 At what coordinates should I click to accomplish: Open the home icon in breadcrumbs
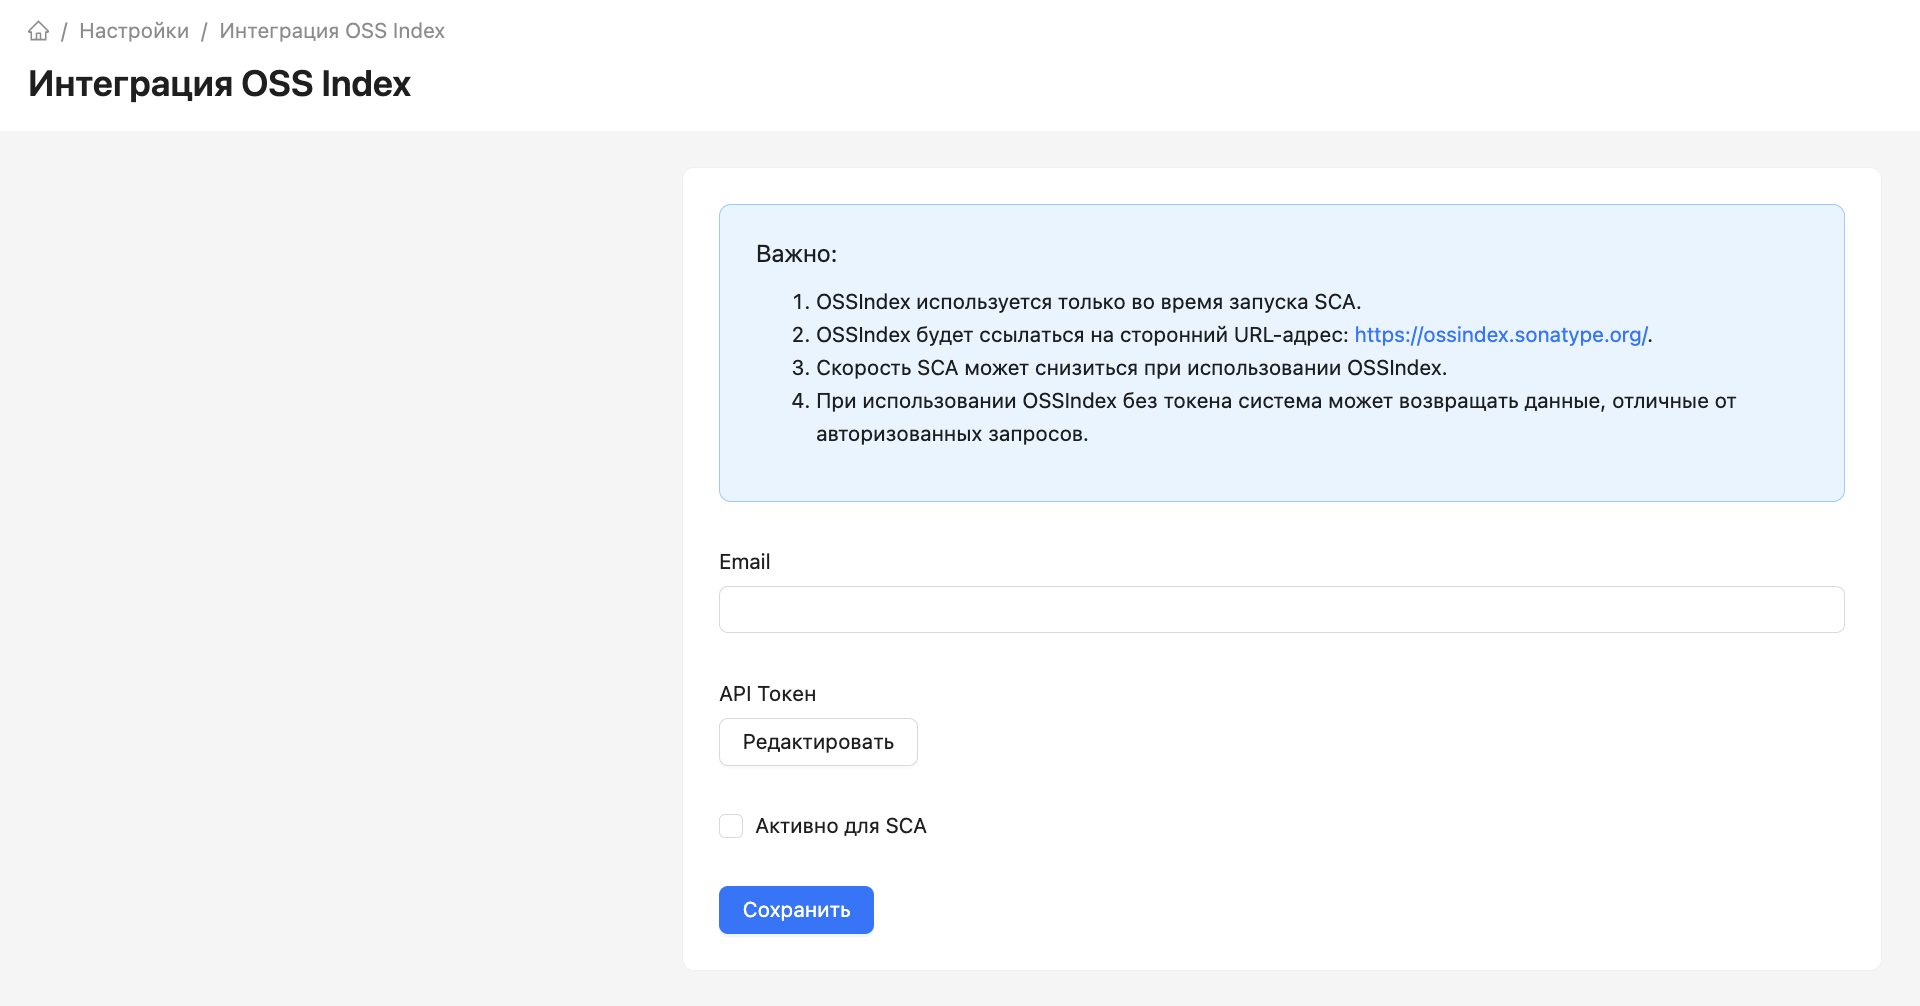[39, 31]
